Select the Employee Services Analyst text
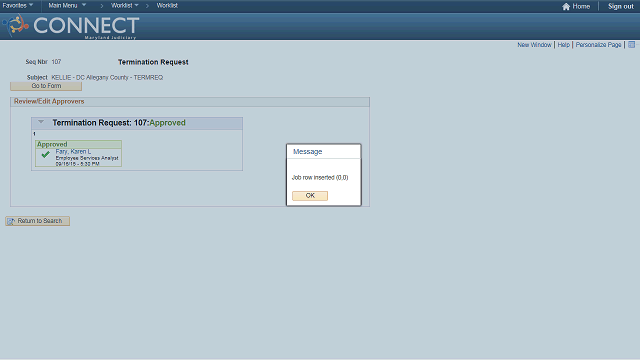 87,158
